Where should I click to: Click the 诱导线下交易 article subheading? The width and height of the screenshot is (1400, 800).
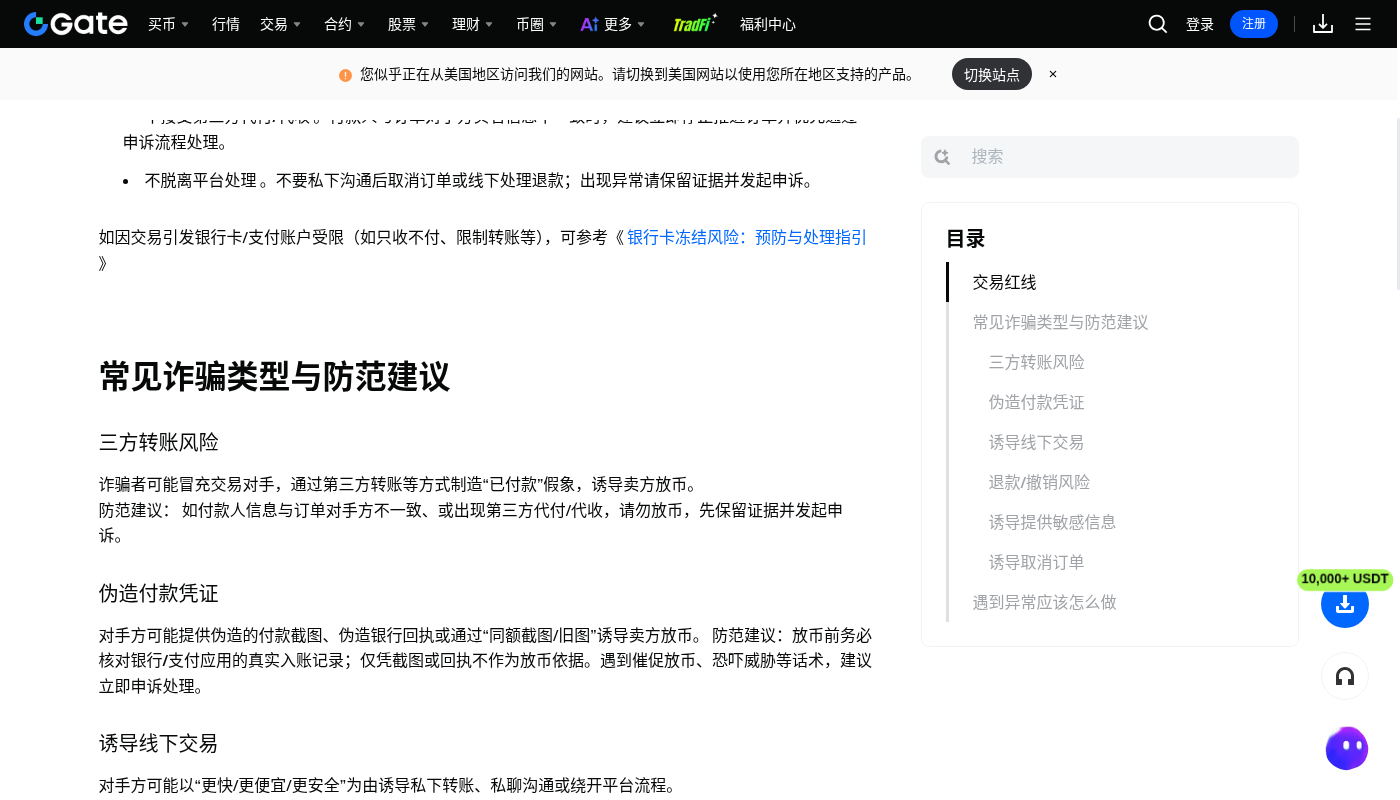point(159,743)
